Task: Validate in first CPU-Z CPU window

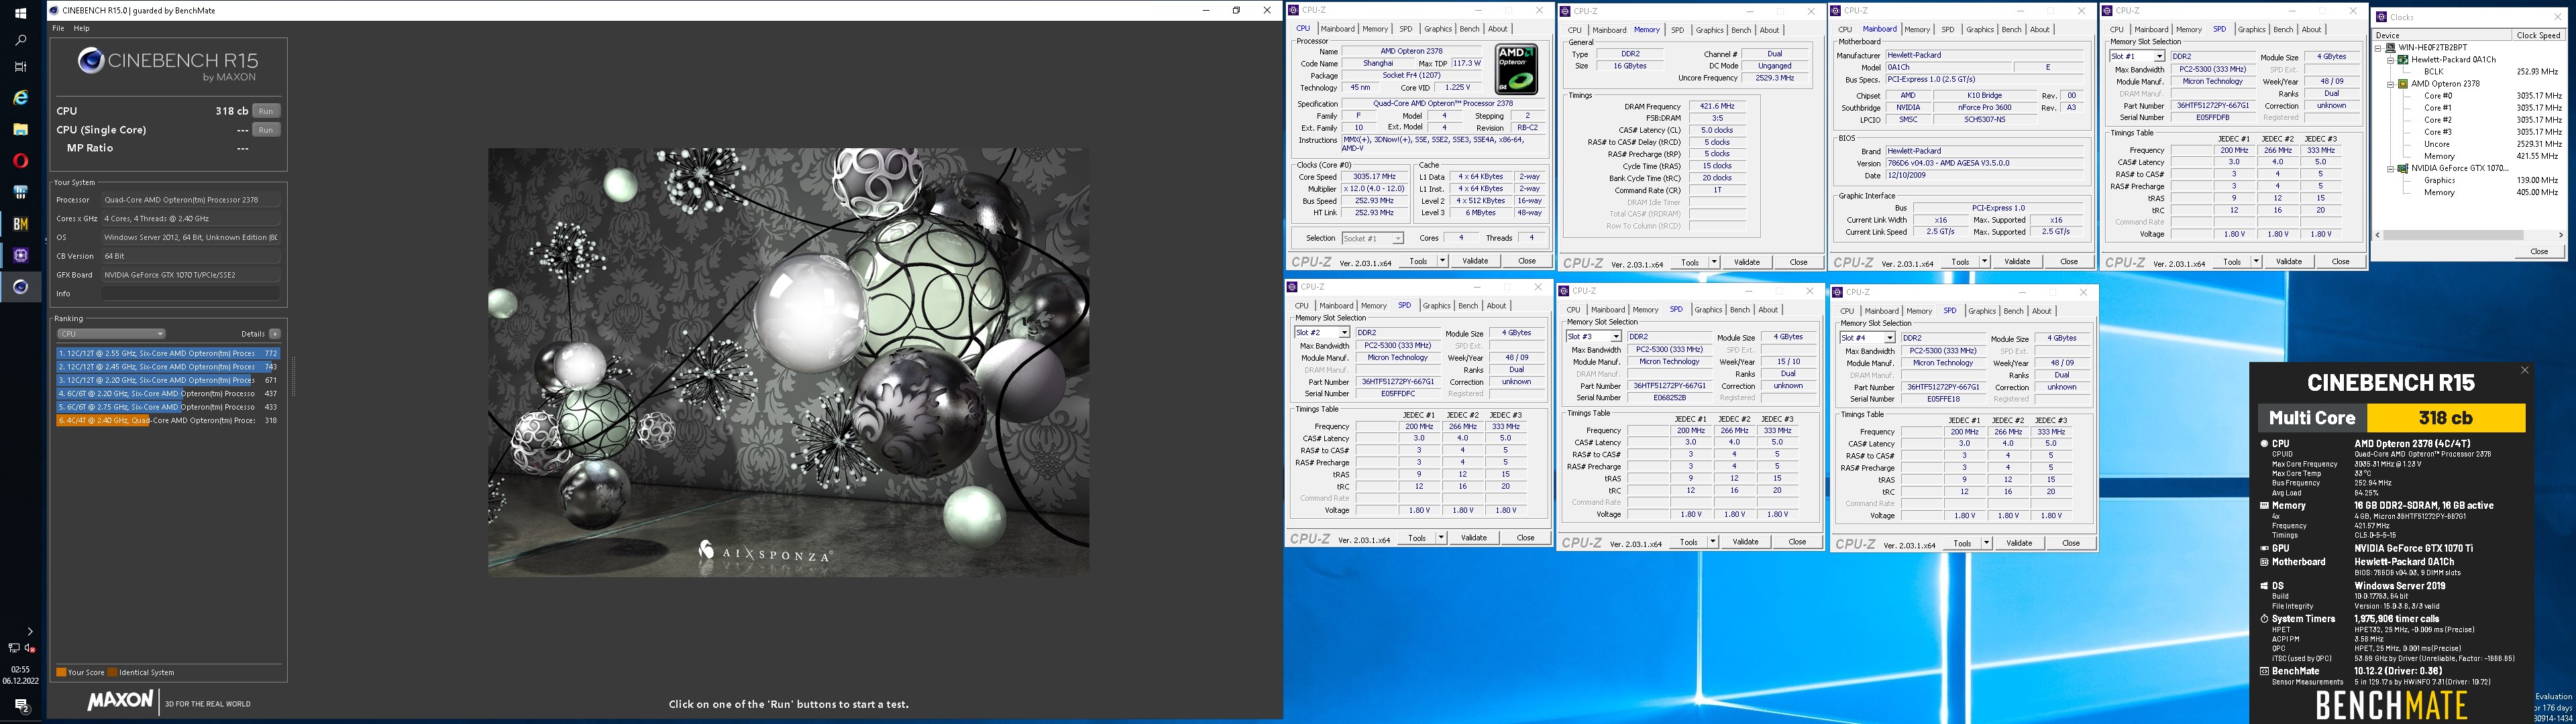Action: click(x=1475, y=261)
